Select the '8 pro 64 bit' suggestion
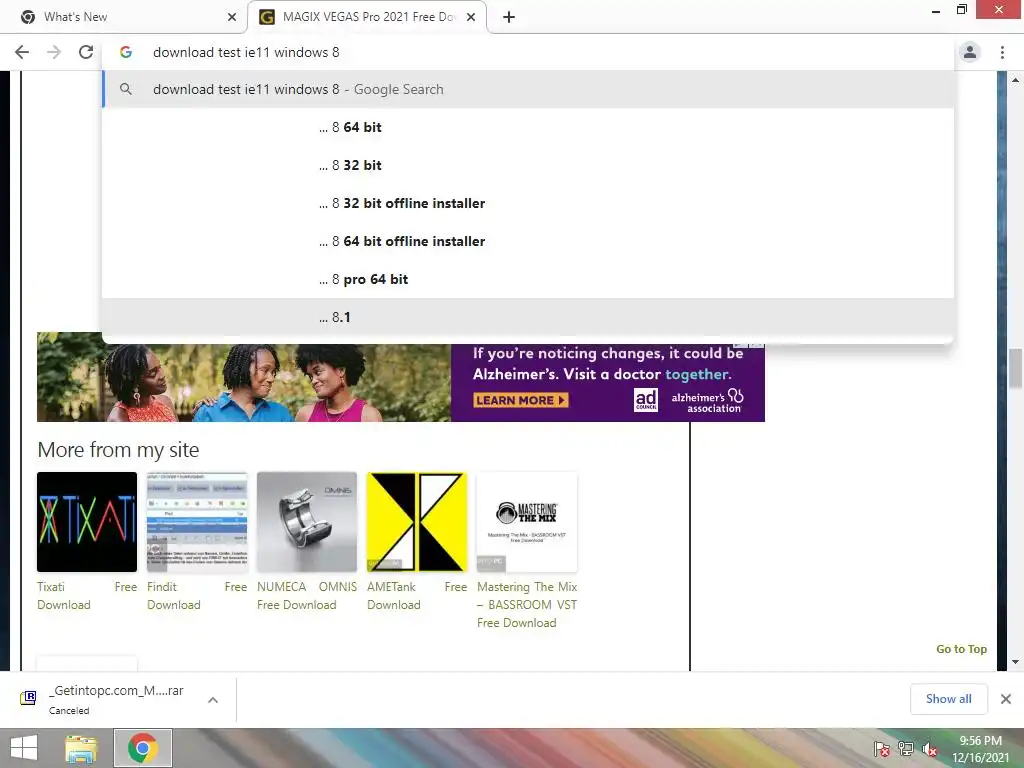 528,279
